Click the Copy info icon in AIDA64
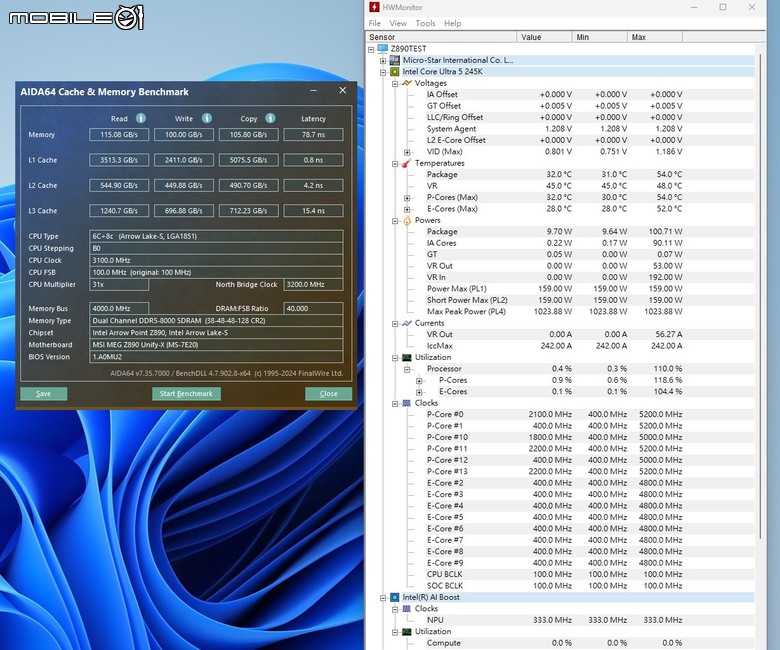 coord(270,118)
